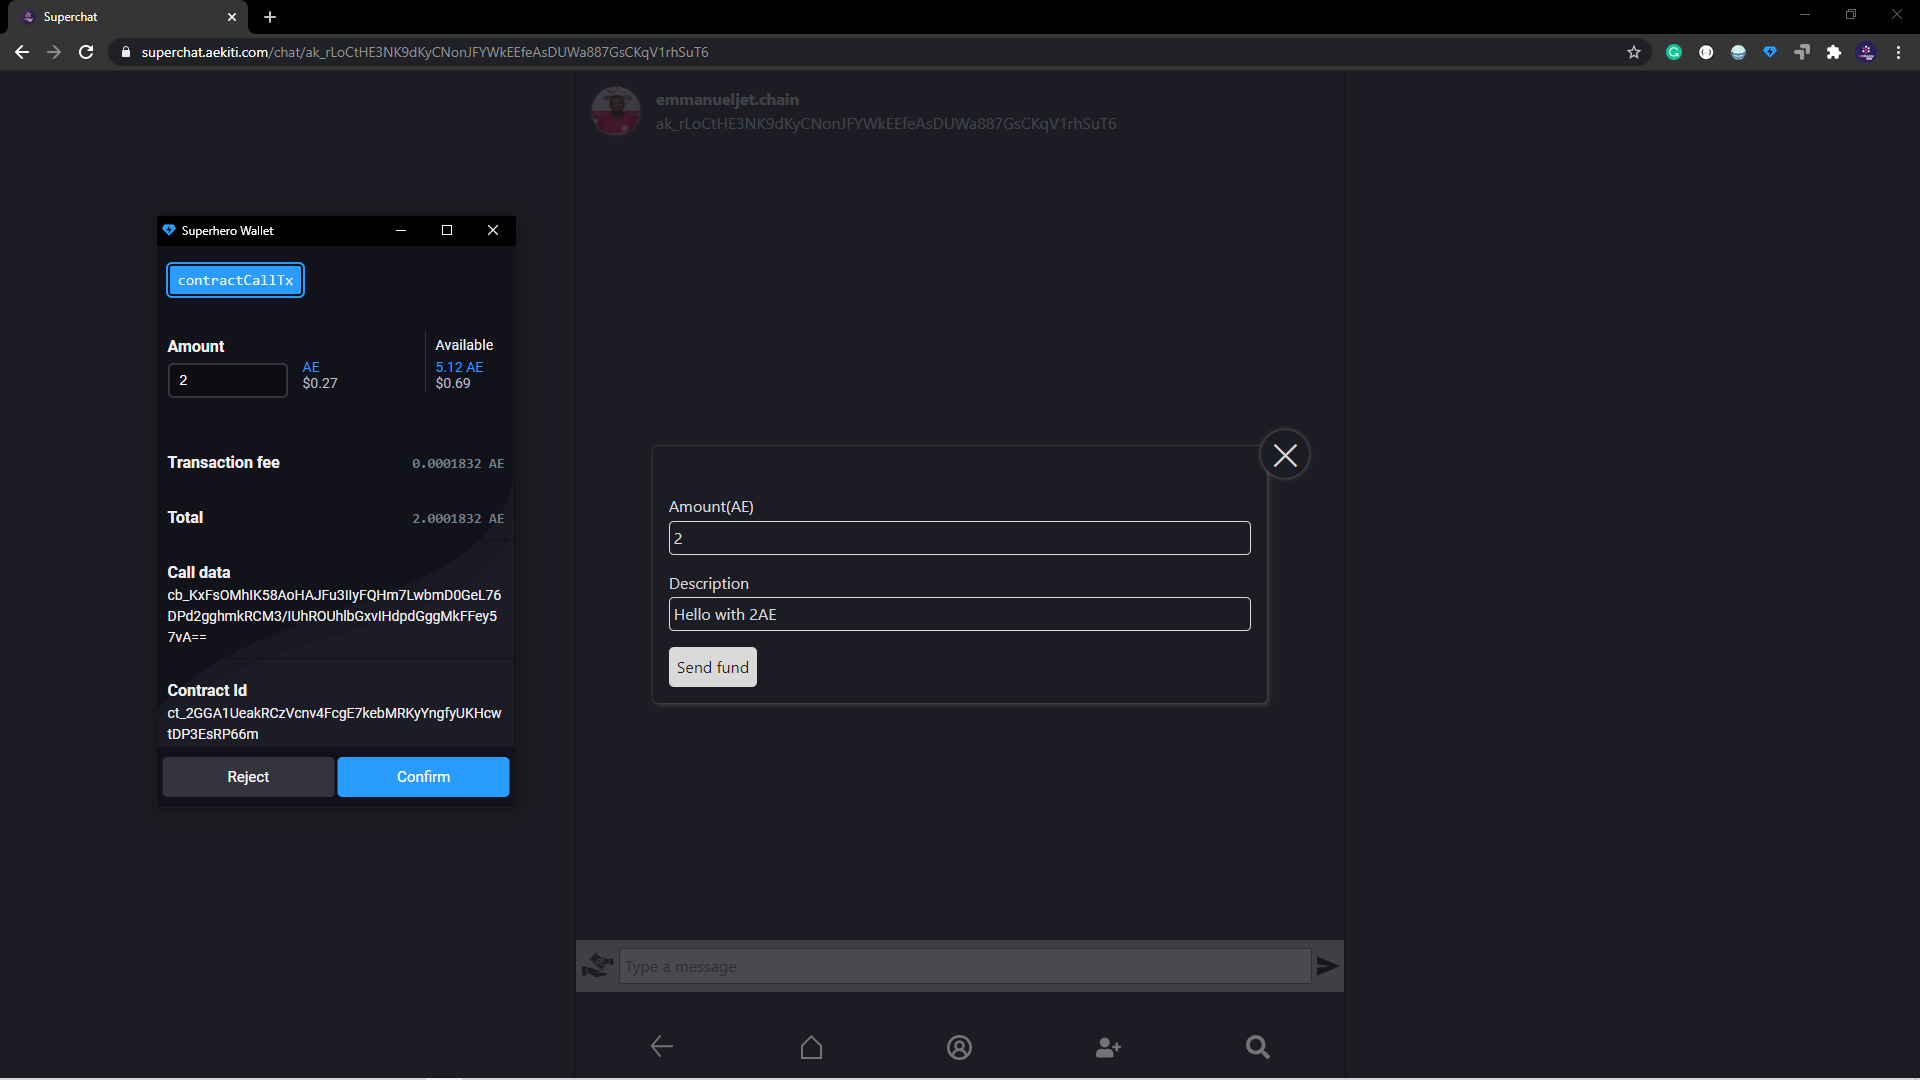Click the Amount(AE) field in dialog

[959, 538]
